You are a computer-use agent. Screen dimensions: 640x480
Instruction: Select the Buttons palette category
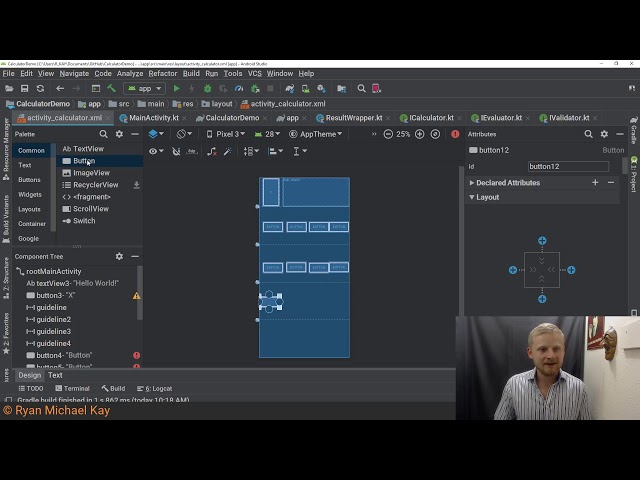(x=29, y=180)
